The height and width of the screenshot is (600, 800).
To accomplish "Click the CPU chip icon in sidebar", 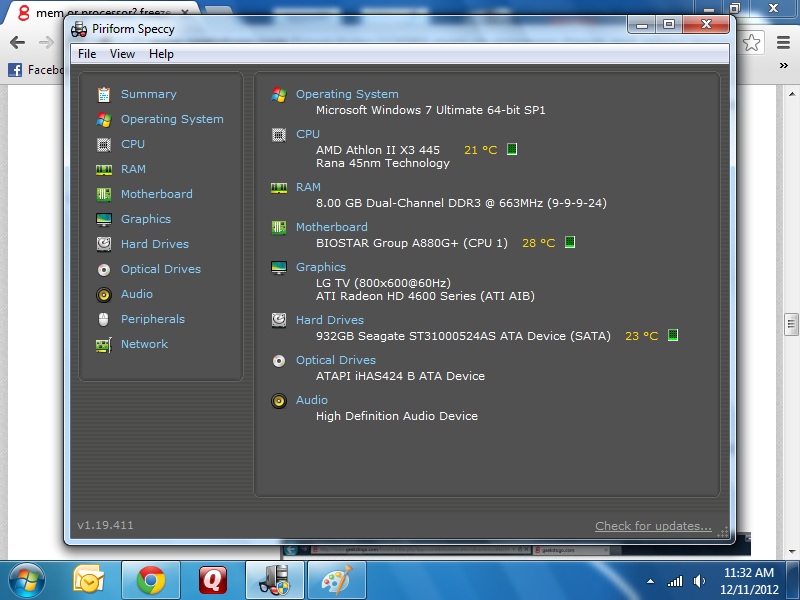I will pyautogui.click(x=104, y=144).
